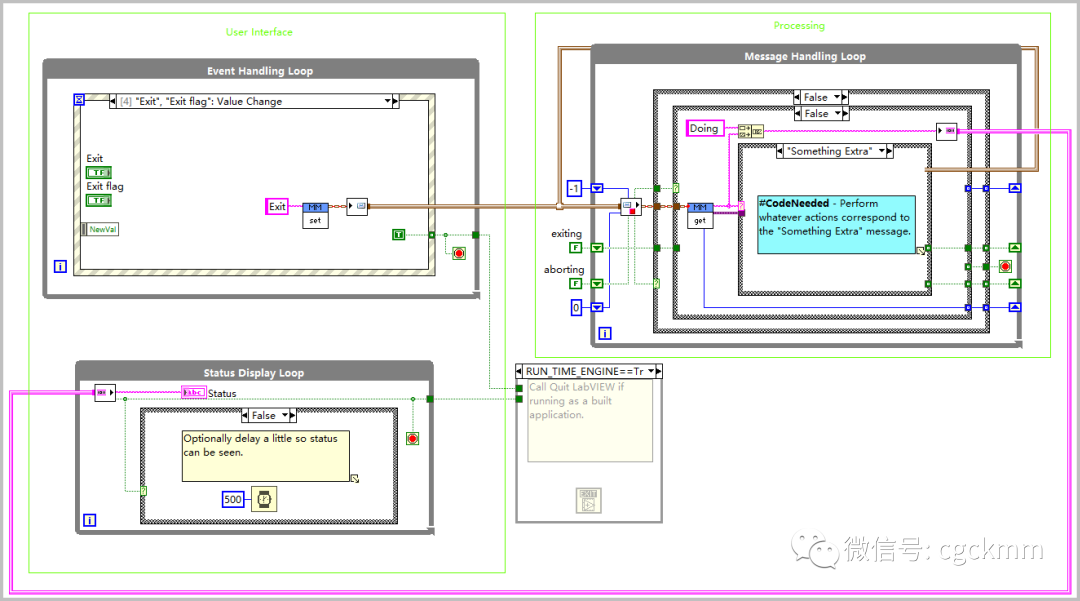The height and width of the screenshot is (601, 1080).
Task: Select the enqueue node after MM set
Action: coord(357,206)
